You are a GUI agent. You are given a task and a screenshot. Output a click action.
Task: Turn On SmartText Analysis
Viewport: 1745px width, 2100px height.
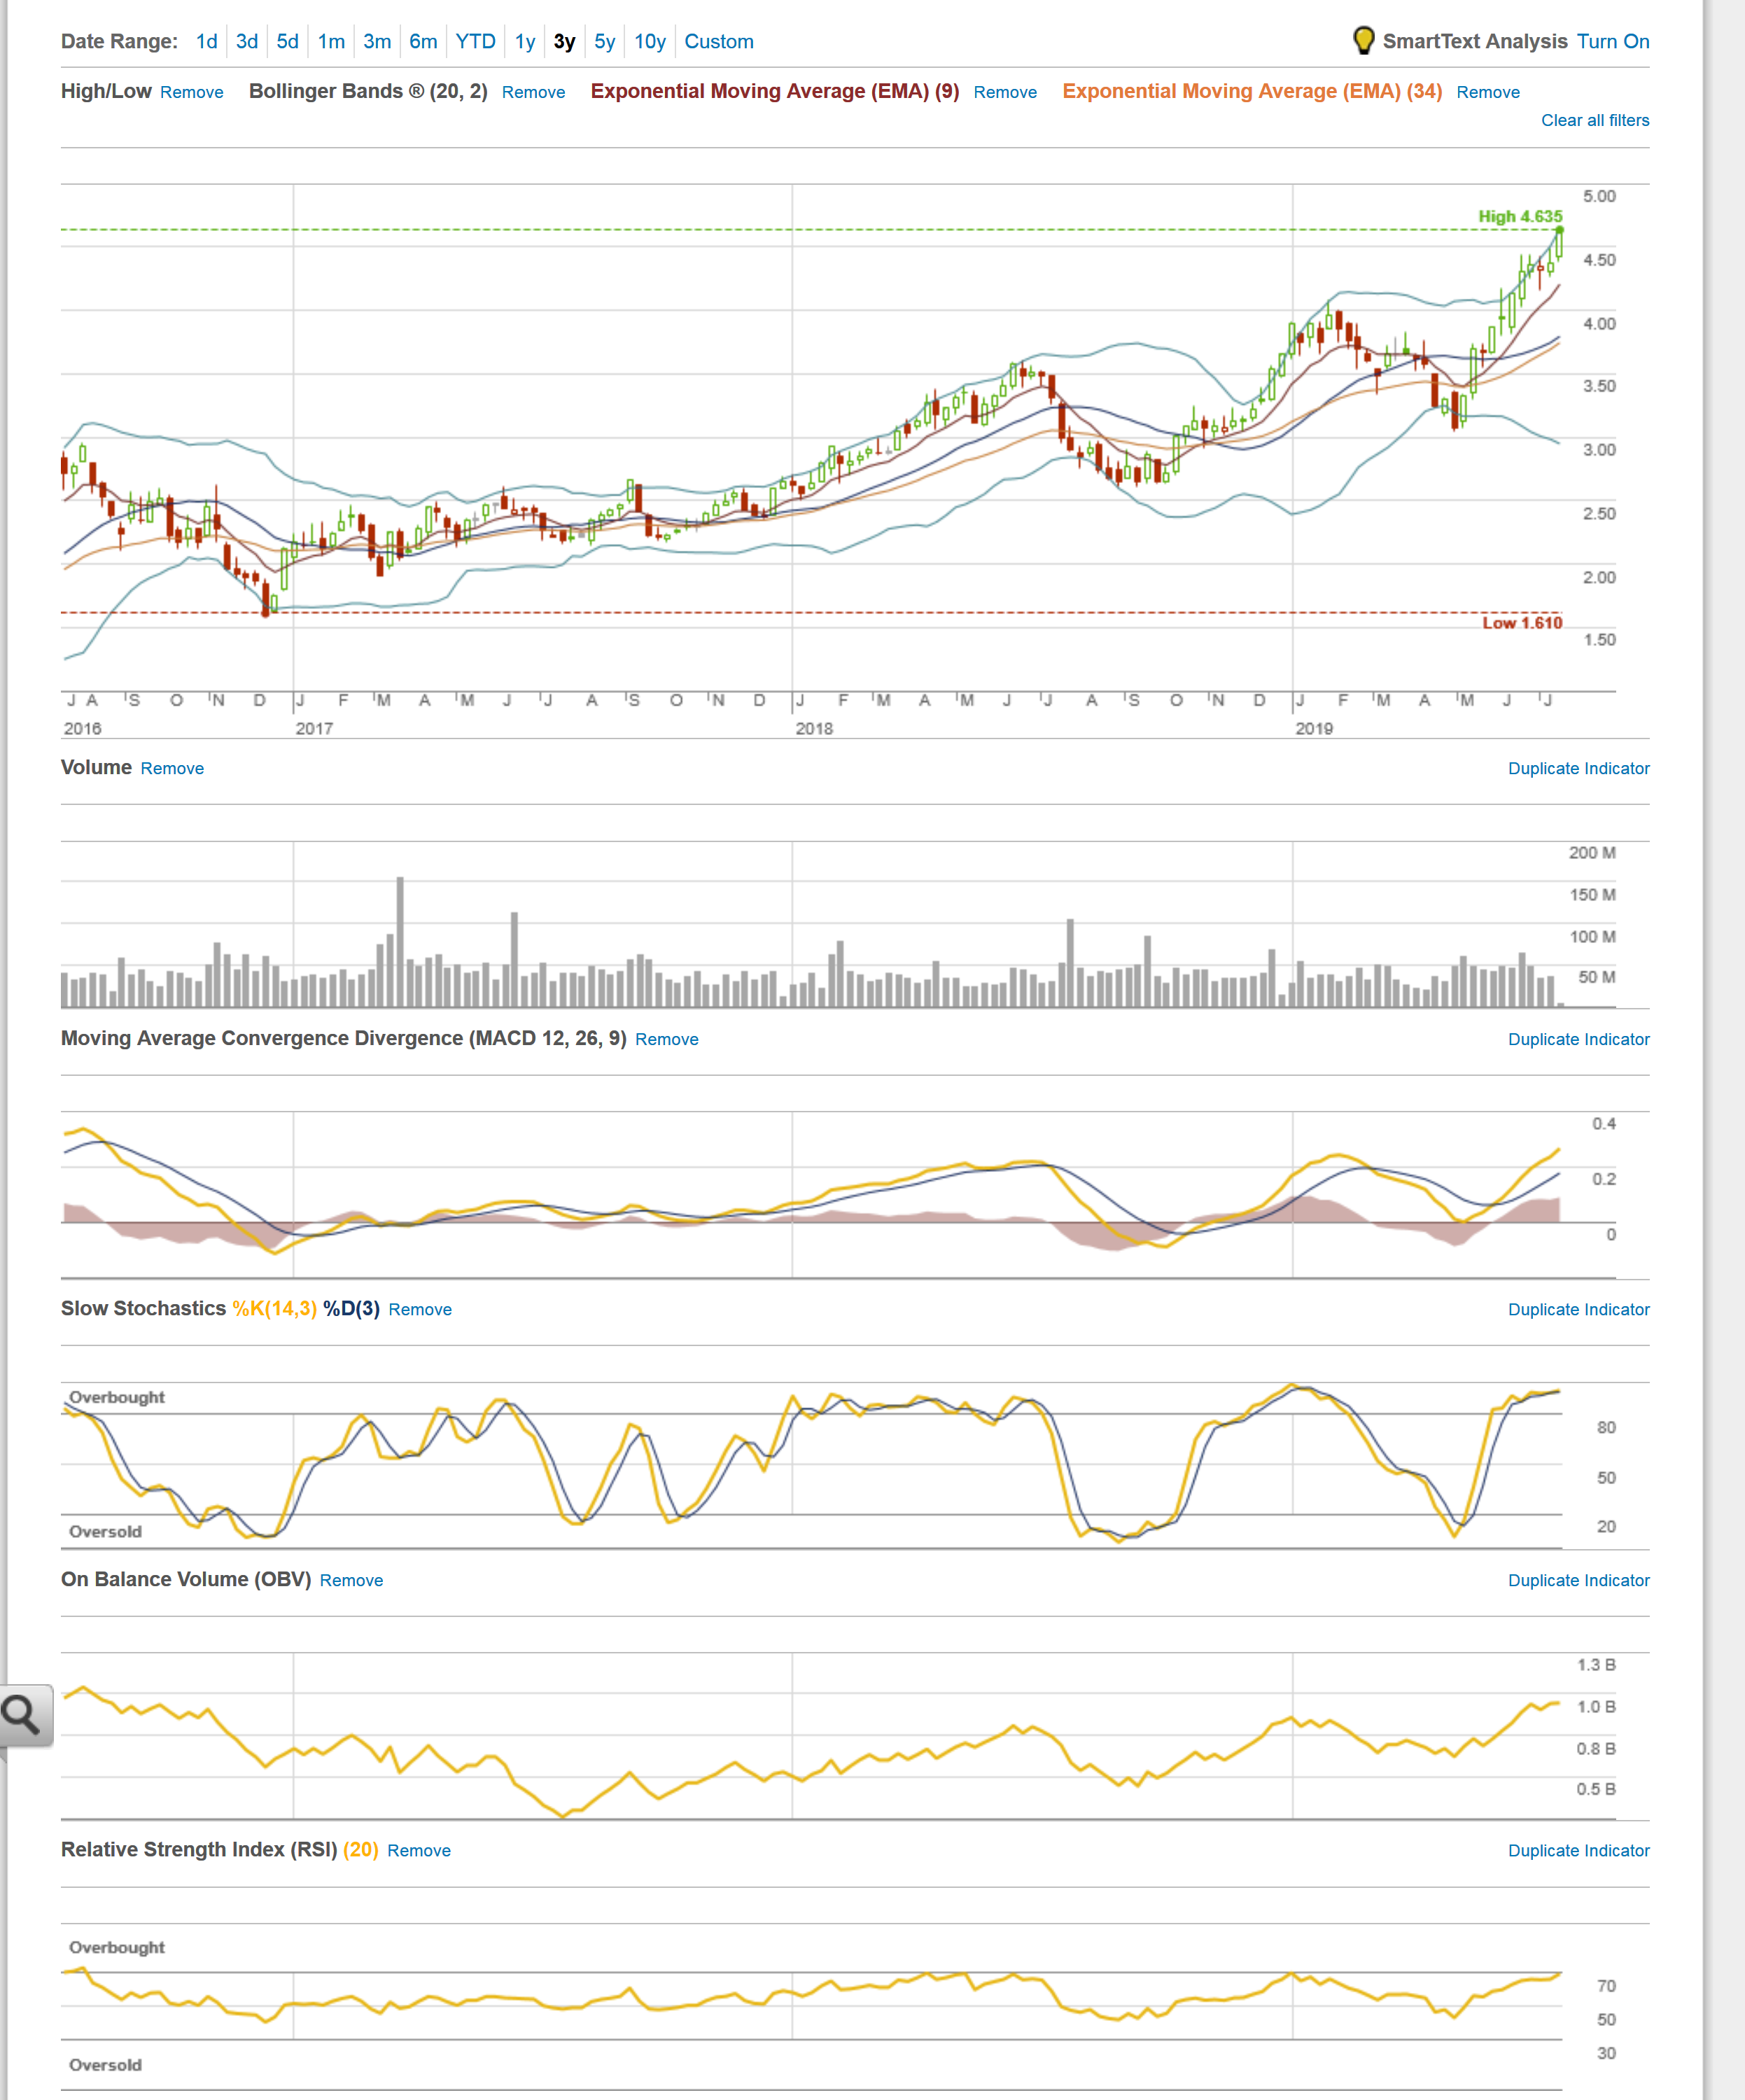click(1612, 41)
